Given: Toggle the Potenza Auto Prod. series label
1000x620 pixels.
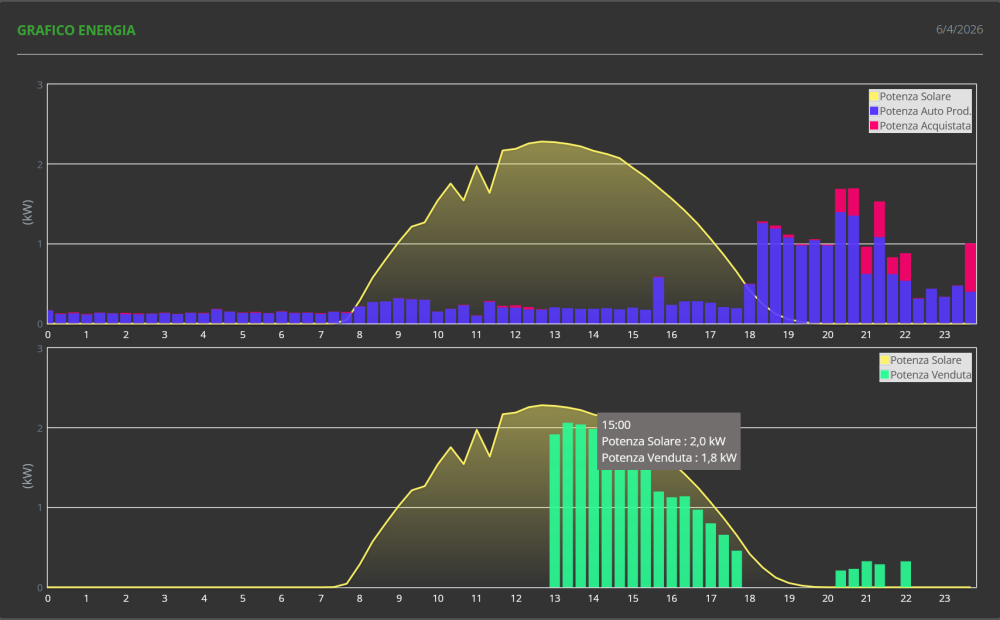Looking at the screenshot, I should [925, 111].
